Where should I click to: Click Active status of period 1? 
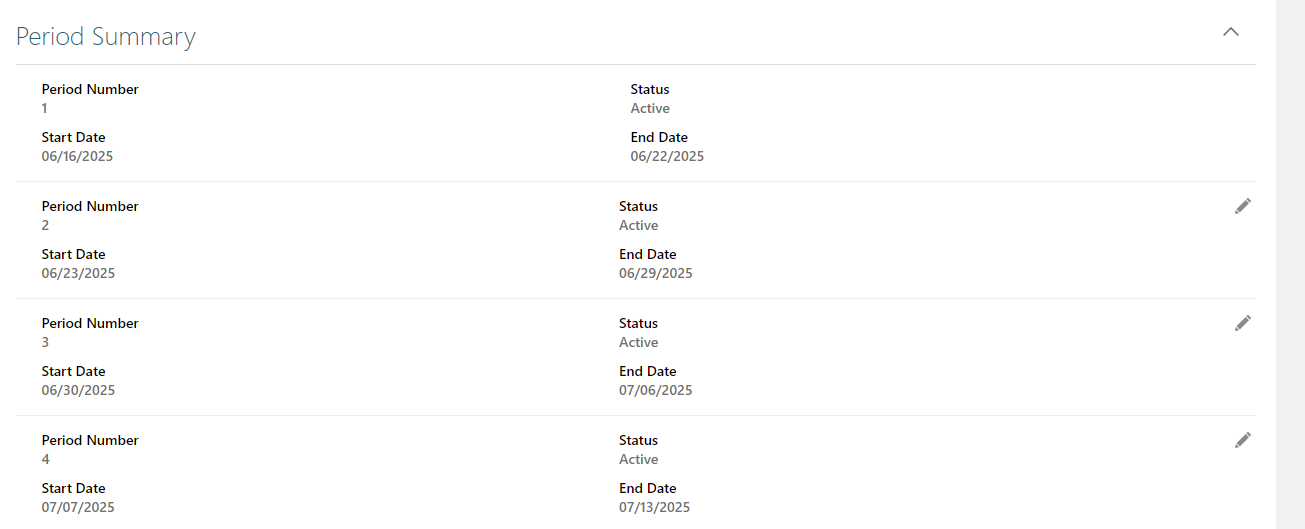click(650, 108)
